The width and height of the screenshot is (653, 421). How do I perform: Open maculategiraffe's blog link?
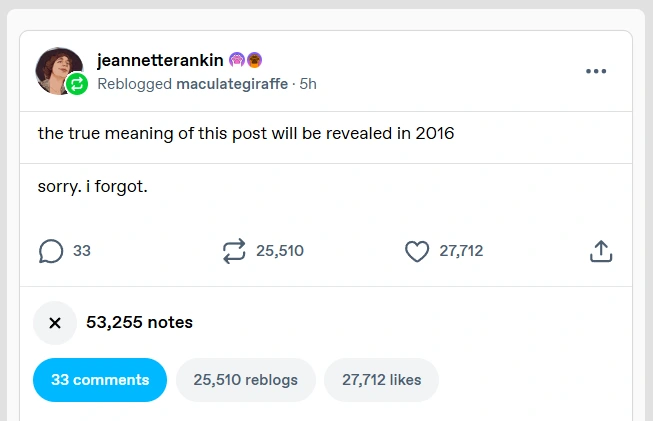pyautogui.click(x=231, y=84)
